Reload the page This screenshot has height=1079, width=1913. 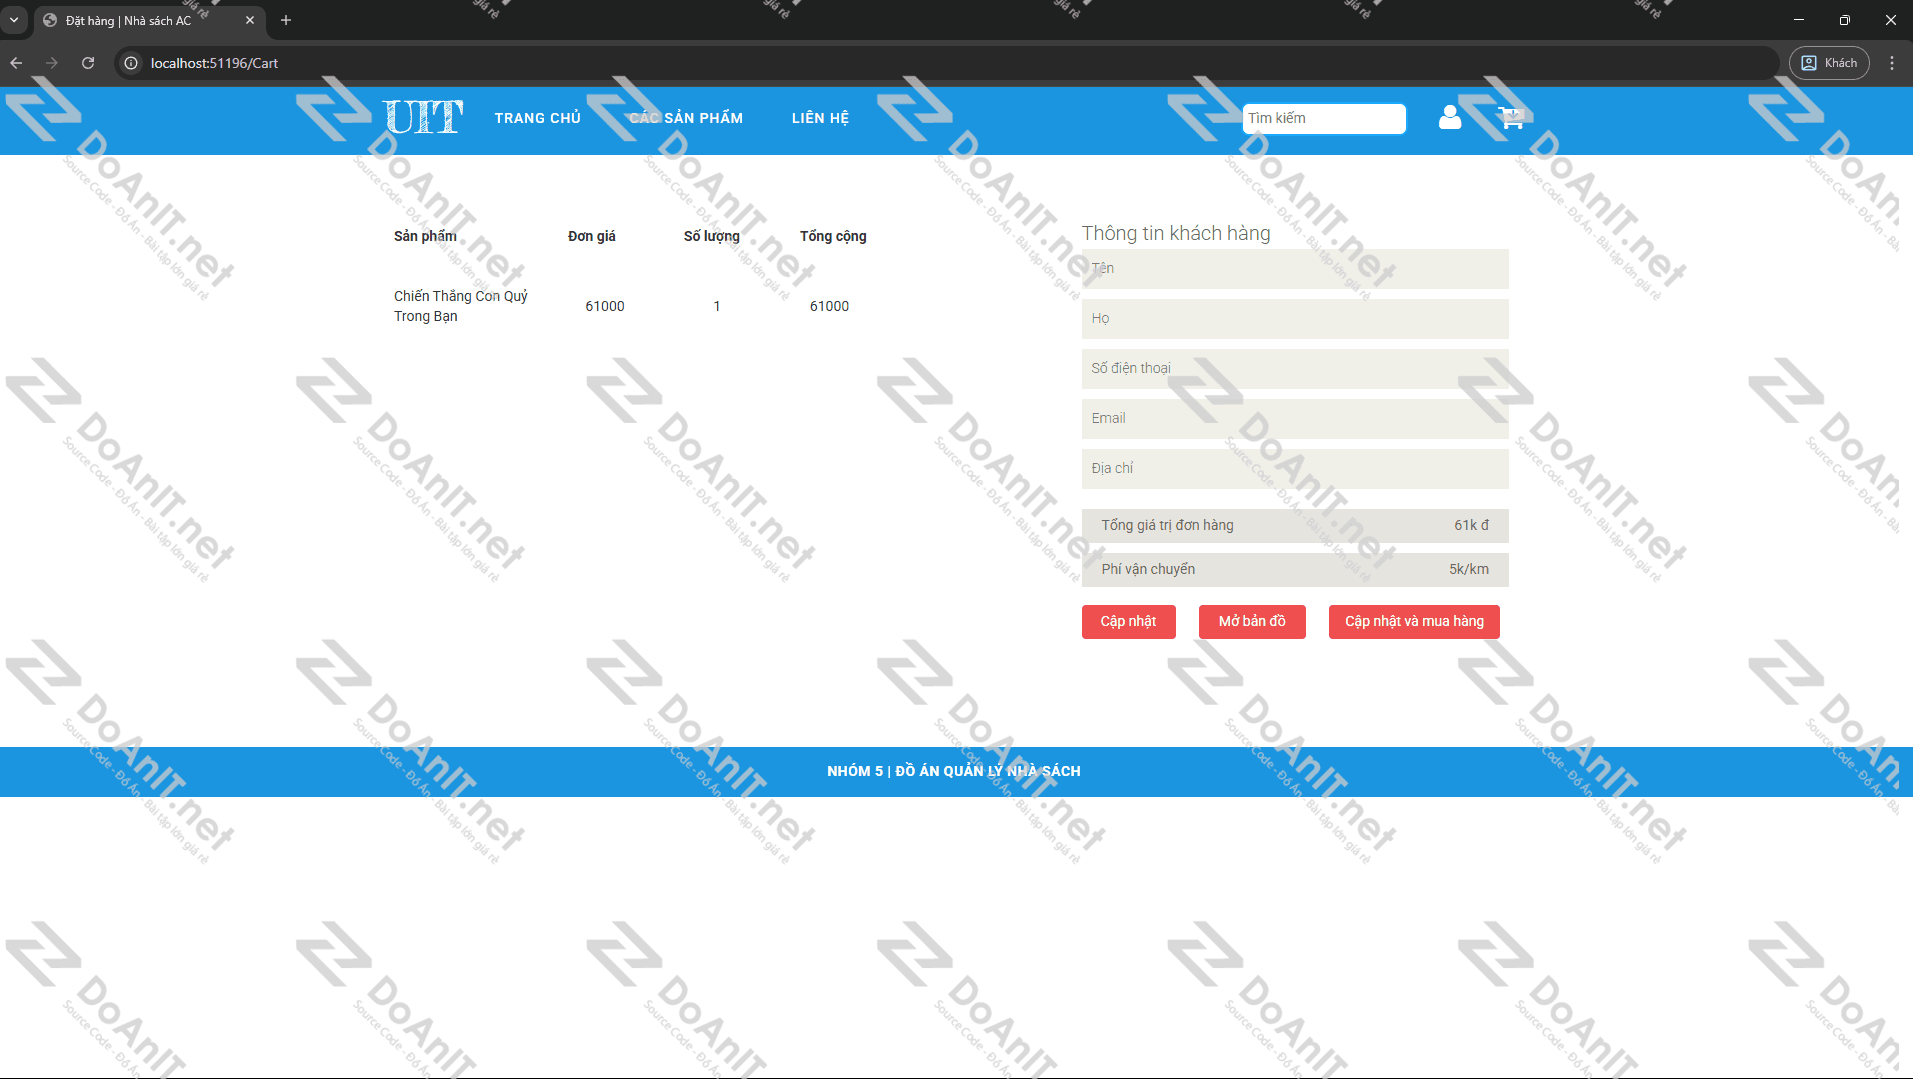point(88,63)
